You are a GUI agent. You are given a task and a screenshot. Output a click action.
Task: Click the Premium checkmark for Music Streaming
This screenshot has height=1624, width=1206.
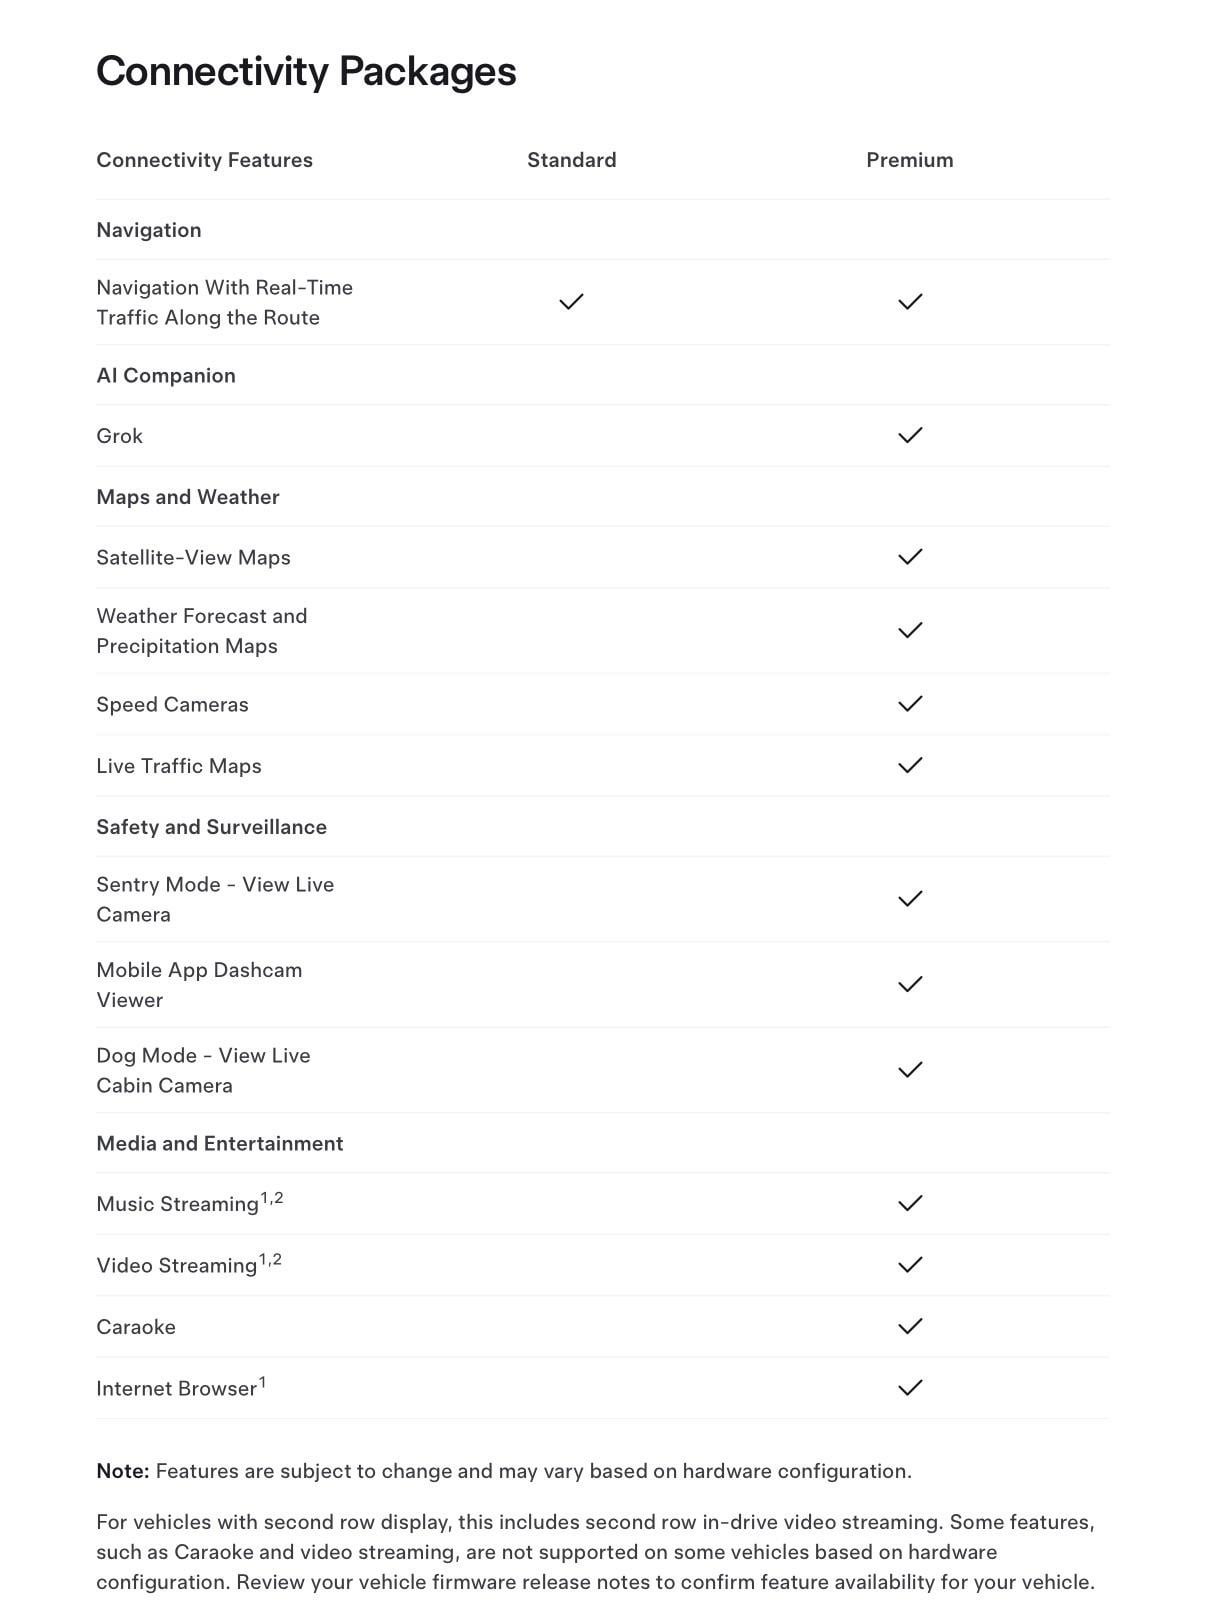pos(910,1204)
